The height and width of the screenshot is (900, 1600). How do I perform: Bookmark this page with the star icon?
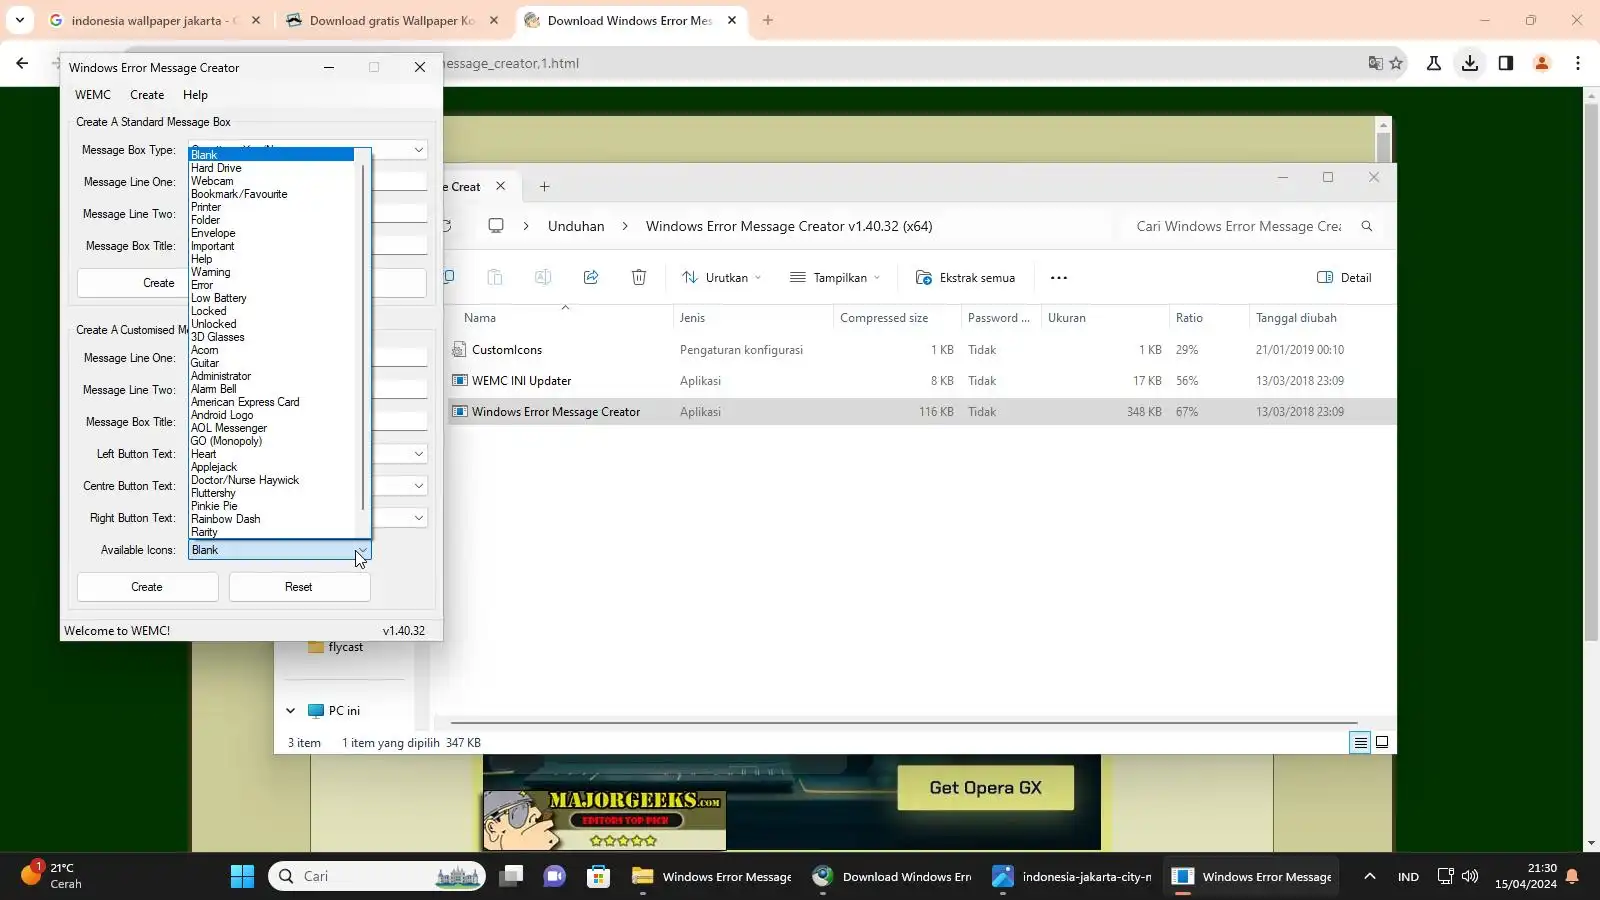click(1397, 63)
